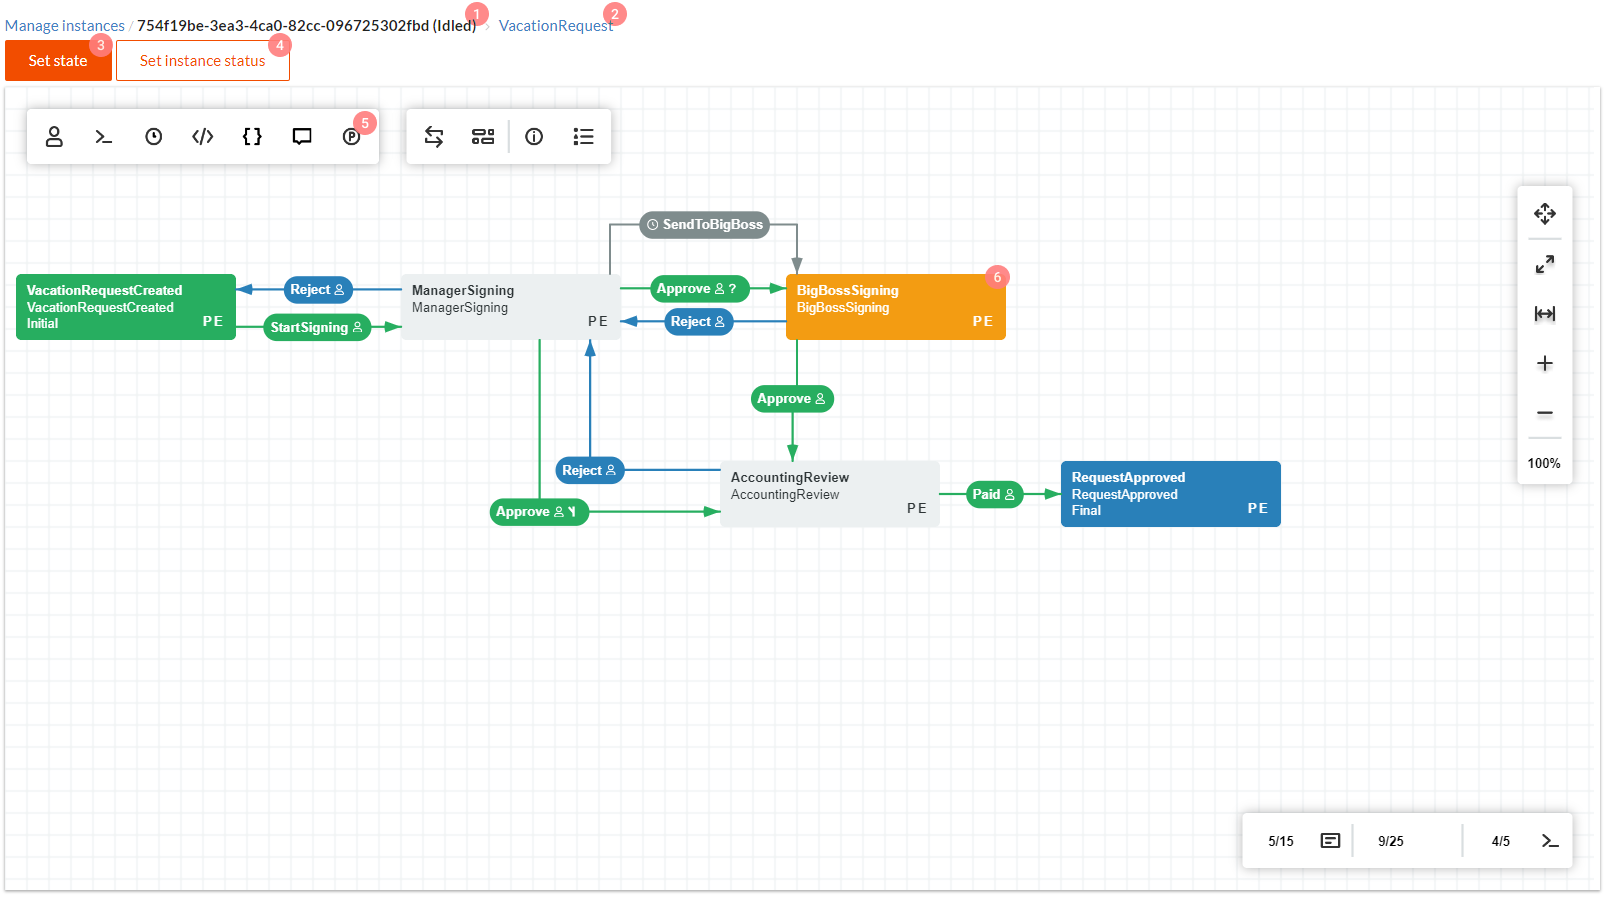Click the StartSigning transition label
The height and width of the screenshot is (899, 1607).
tap(317, 328)
